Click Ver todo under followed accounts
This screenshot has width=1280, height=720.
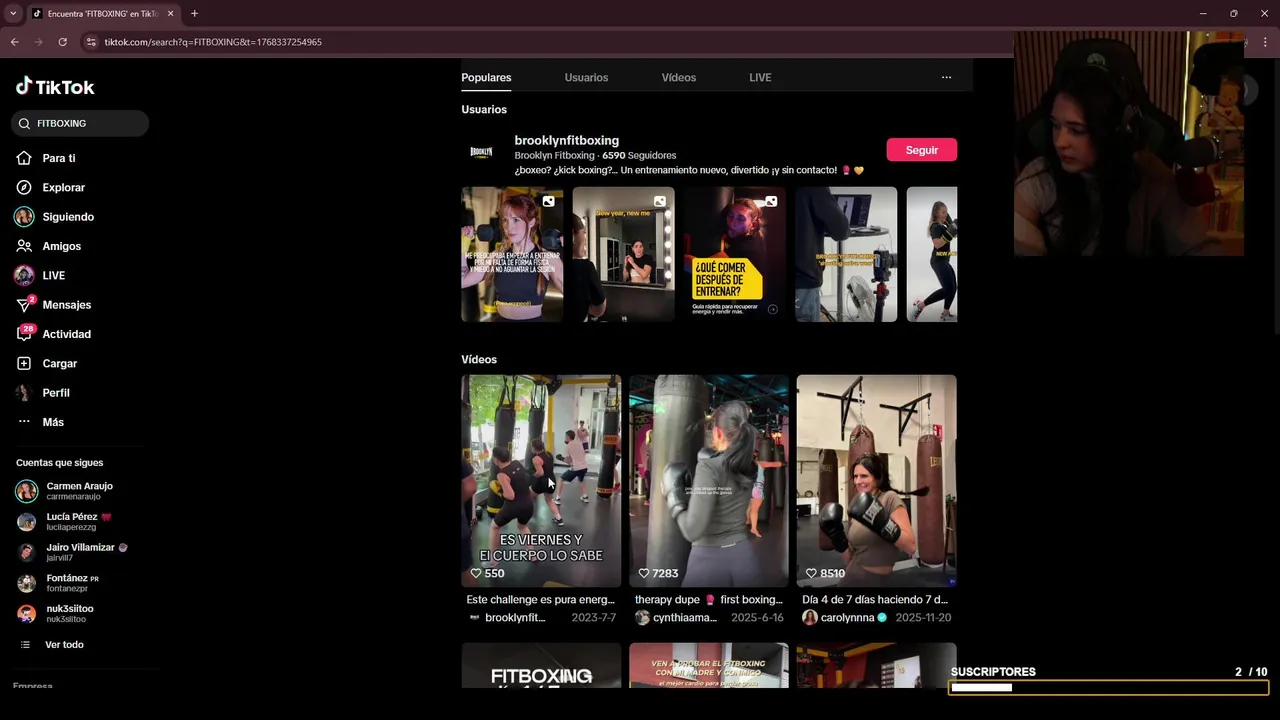[64, 645]
